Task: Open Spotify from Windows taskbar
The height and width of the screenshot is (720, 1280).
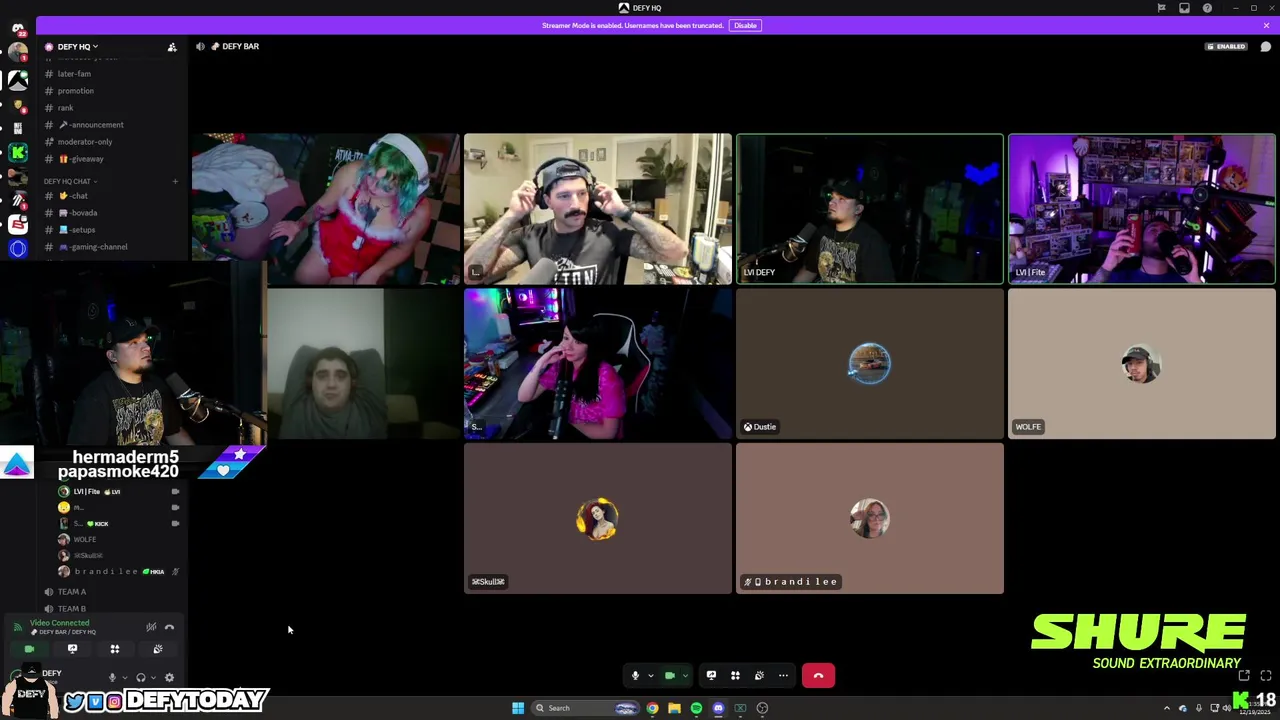Action: click(696, 708)
